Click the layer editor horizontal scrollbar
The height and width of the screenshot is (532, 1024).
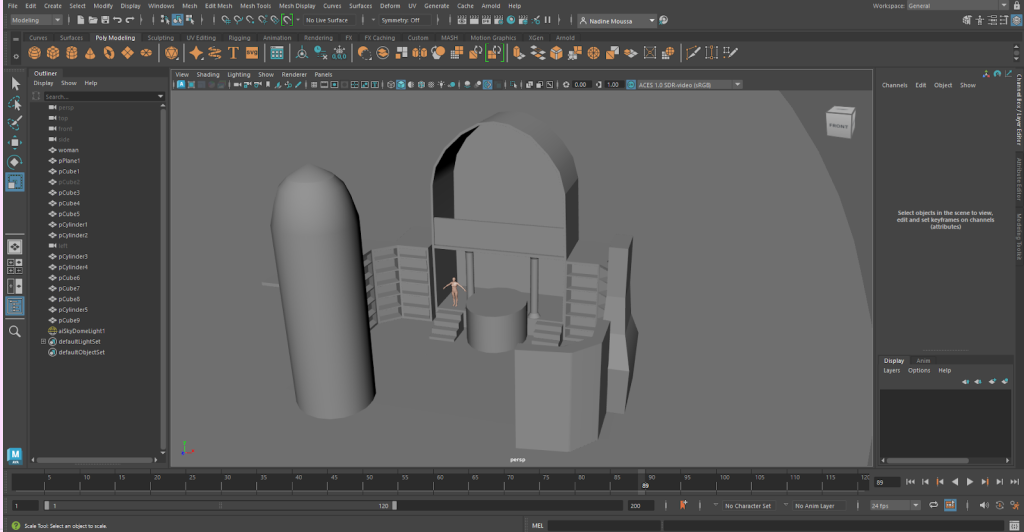[x=927, y=460]
